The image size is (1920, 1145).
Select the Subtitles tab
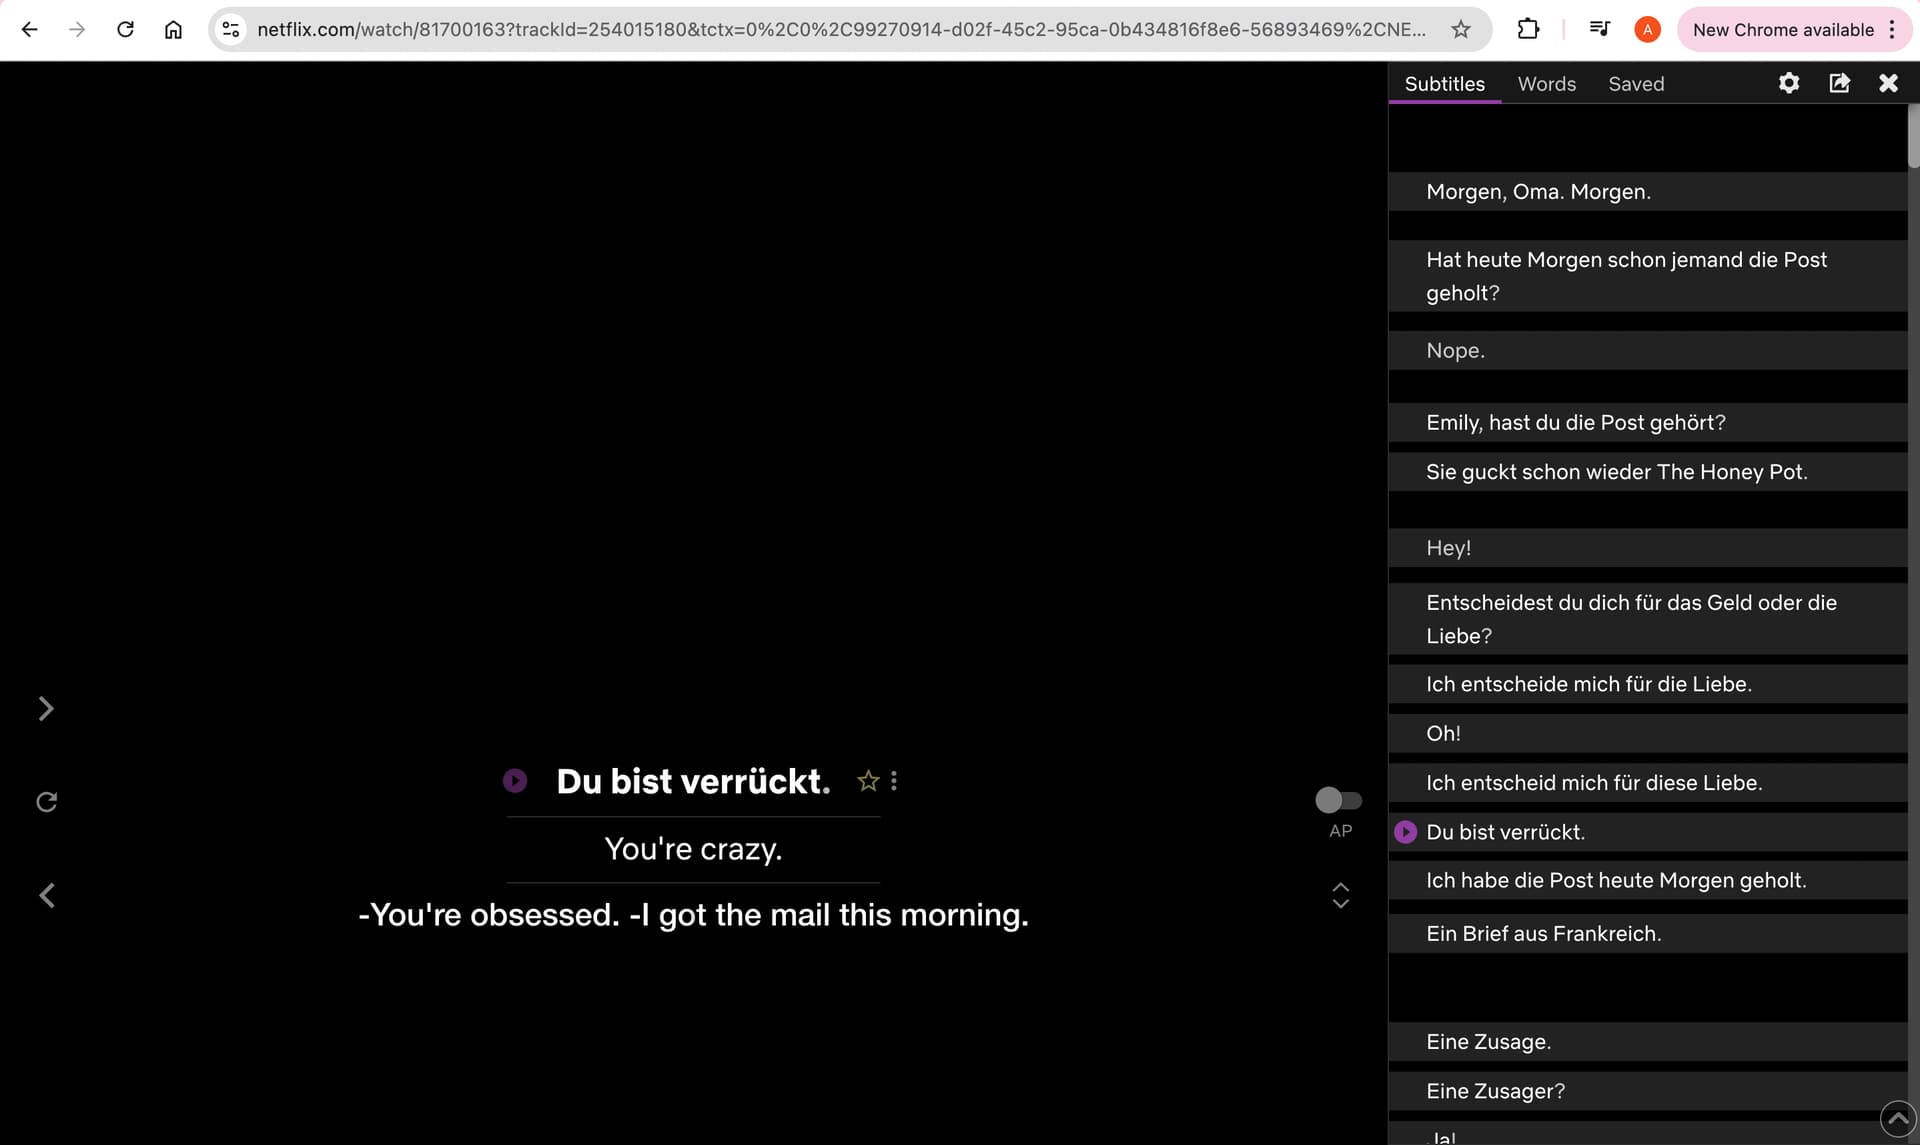(x=1444, y=84)
